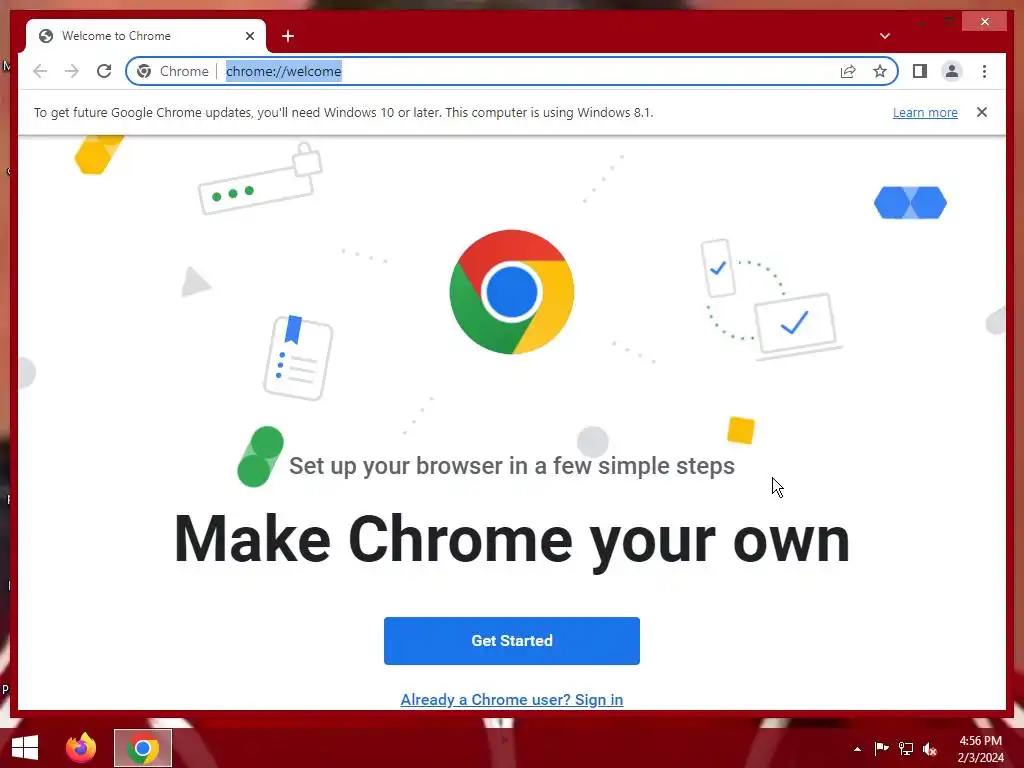Open the Learn more link
The image size is (1024, 768).
pos(925,112)
